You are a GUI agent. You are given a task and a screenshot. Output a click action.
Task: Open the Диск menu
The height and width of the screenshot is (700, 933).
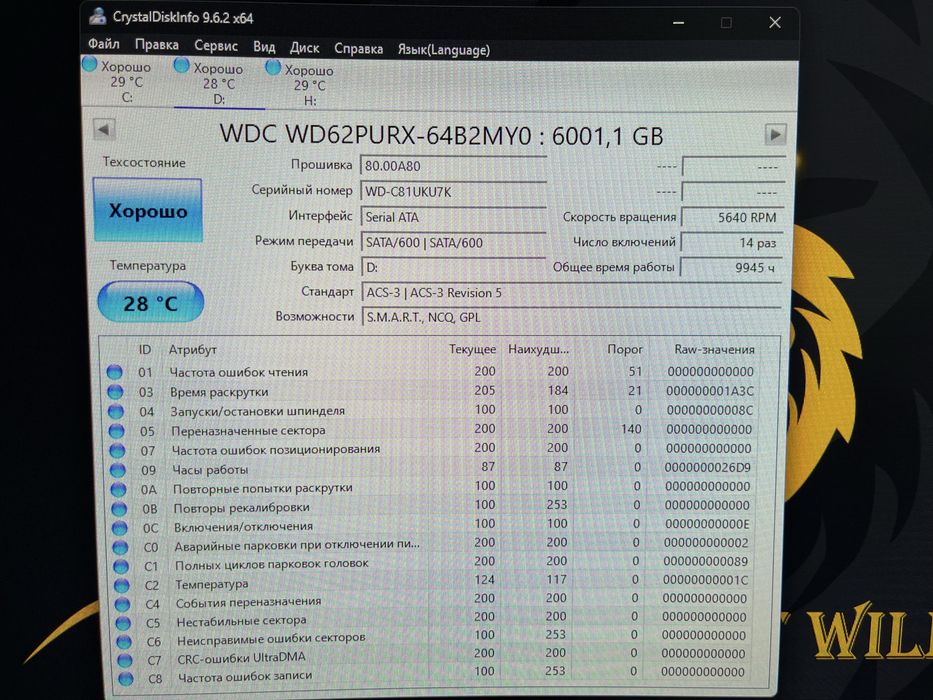(304, 48)
